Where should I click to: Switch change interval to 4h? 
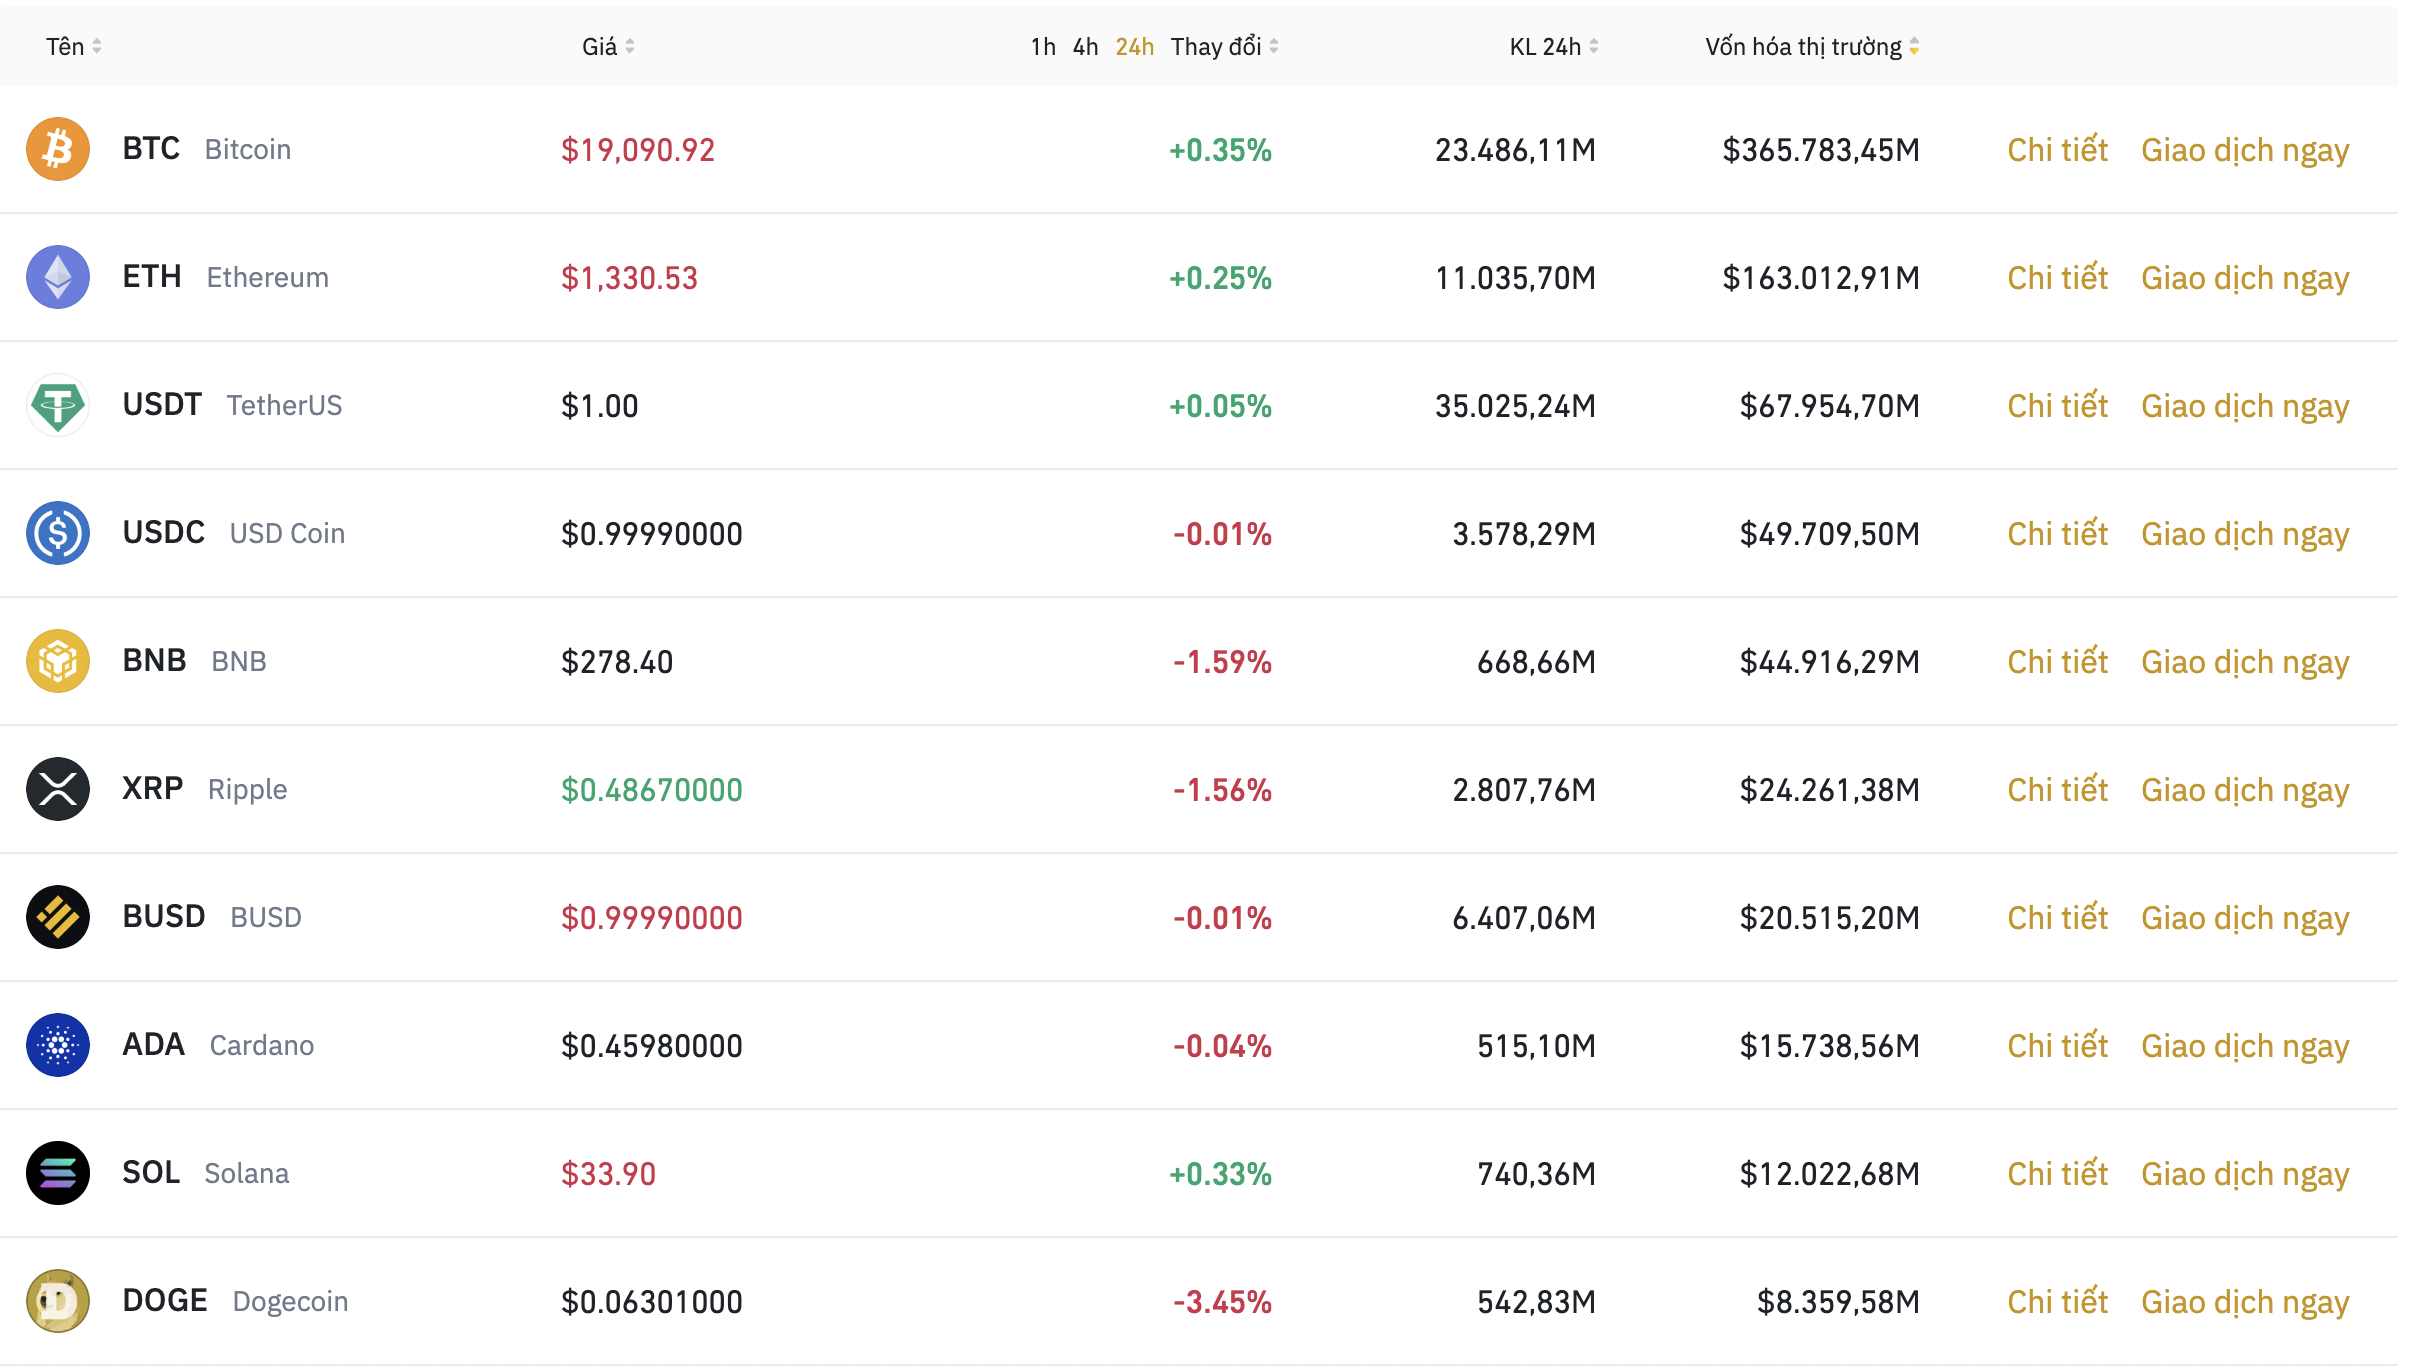(1085, 47)
